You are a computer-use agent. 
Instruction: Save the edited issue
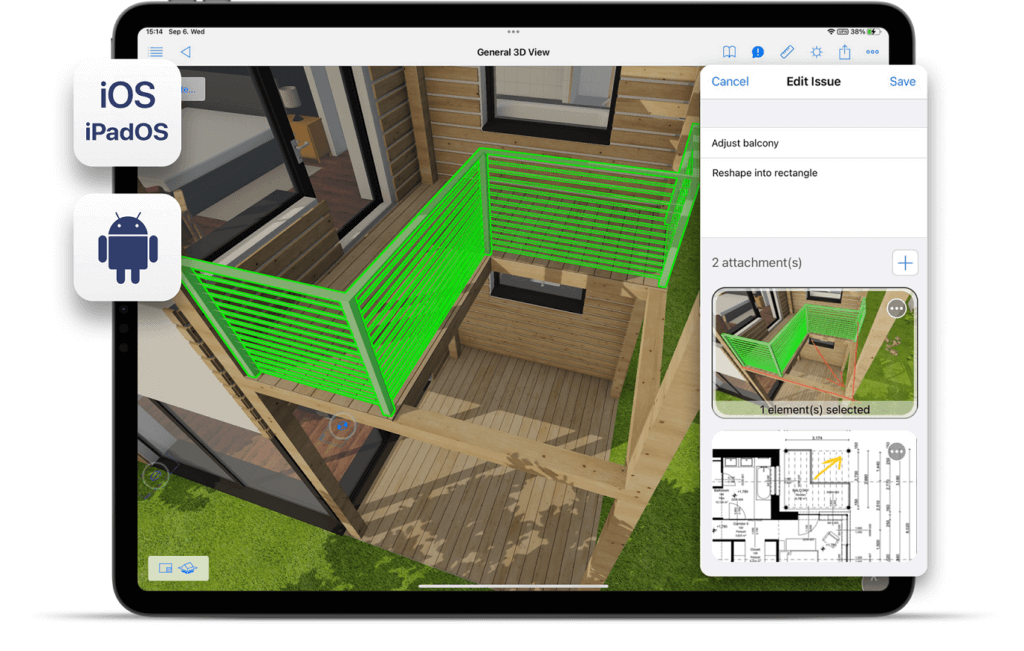(x=902, y=82)
